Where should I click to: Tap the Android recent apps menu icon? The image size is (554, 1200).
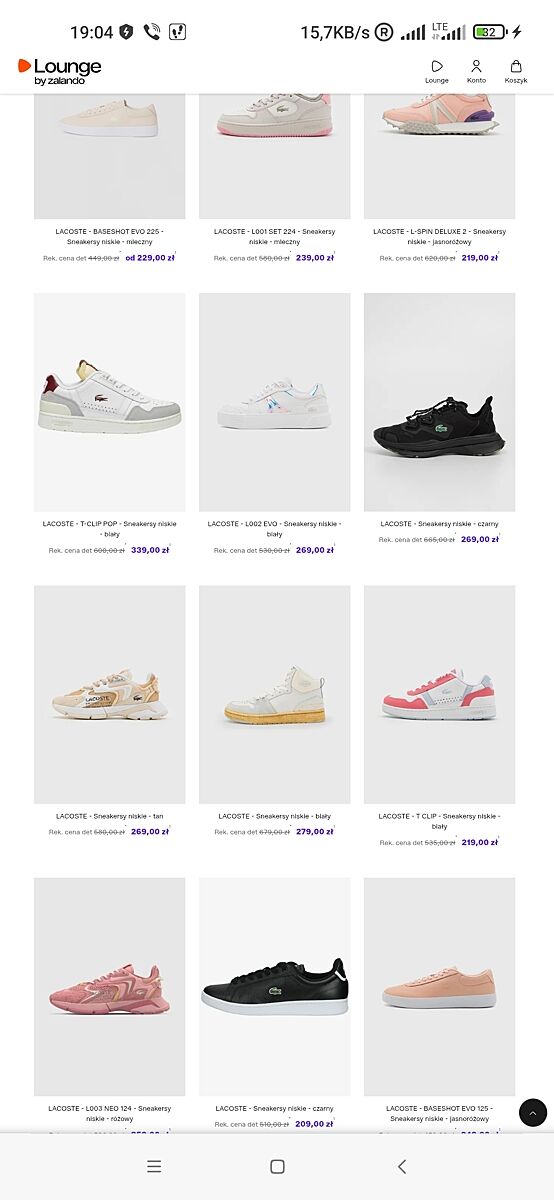coord(154,1166)
